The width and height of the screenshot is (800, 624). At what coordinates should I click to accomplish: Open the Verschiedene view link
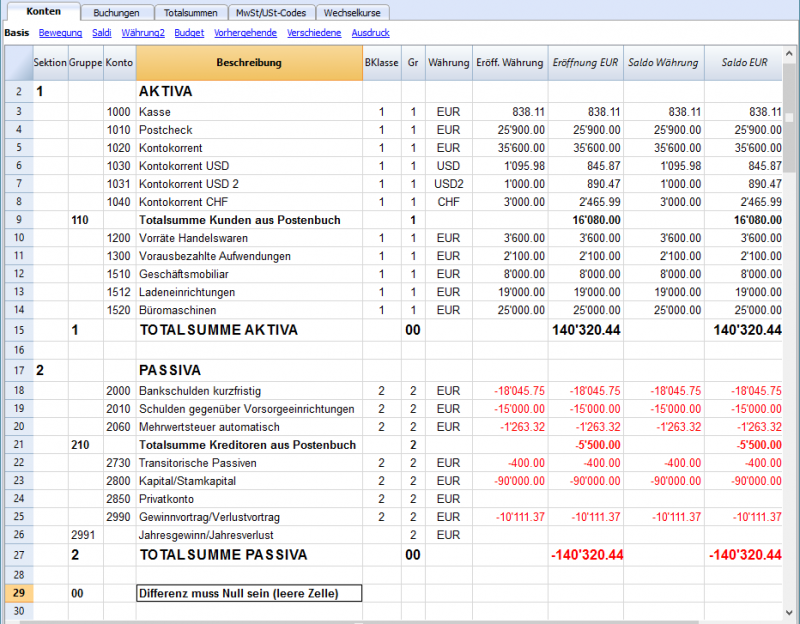[314, 33]
